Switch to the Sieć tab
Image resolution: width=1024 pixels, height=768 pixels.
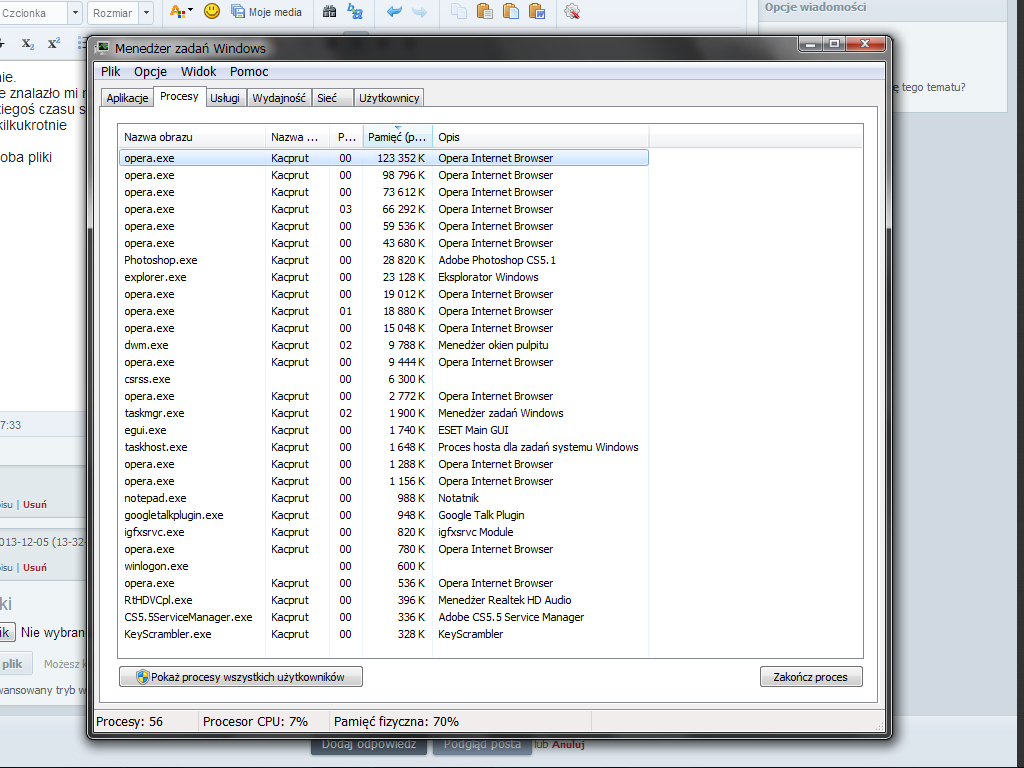click(x=332, y=98)
